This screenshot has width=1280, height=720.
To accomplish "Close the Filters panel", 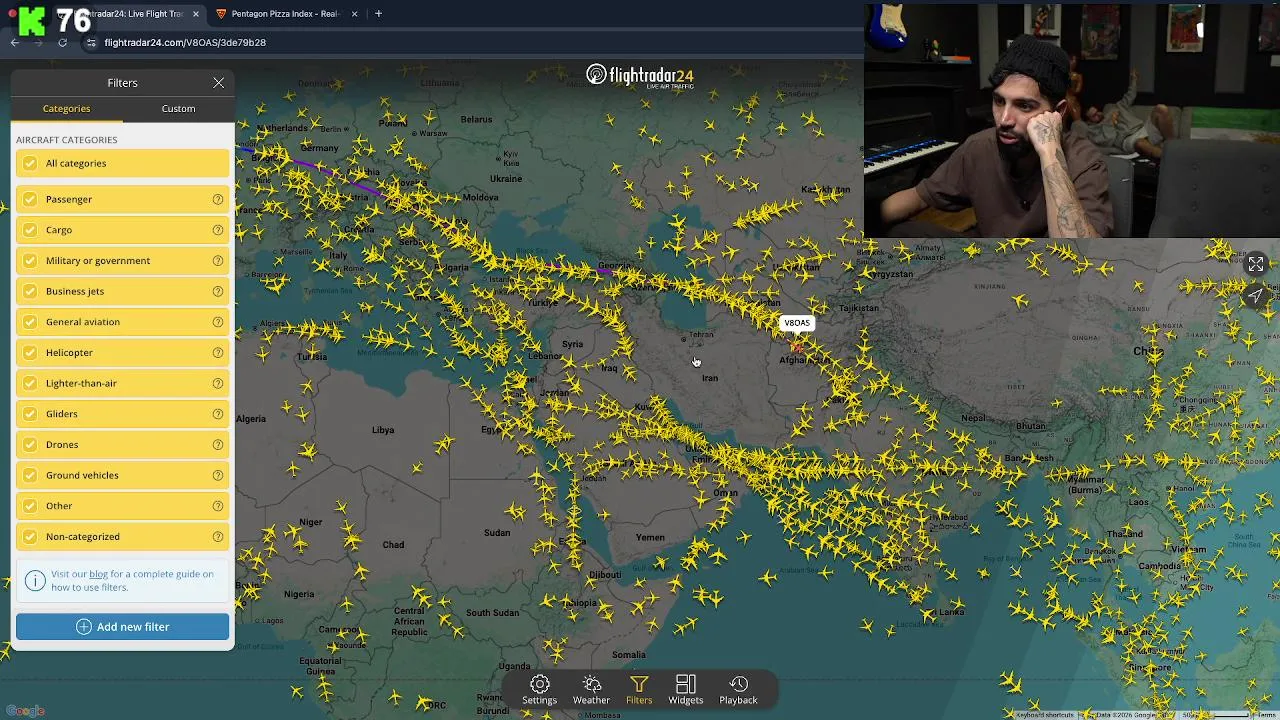I will coord(218,83).
